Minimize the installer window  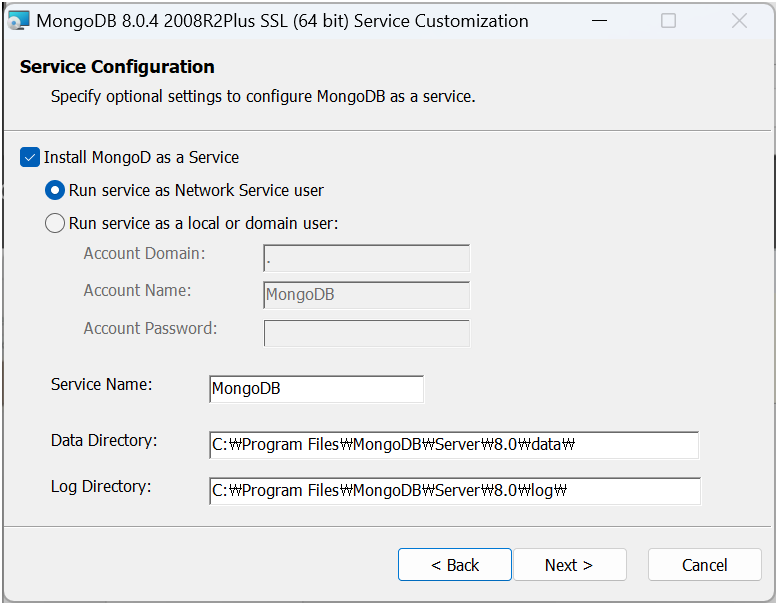(598, 20)
